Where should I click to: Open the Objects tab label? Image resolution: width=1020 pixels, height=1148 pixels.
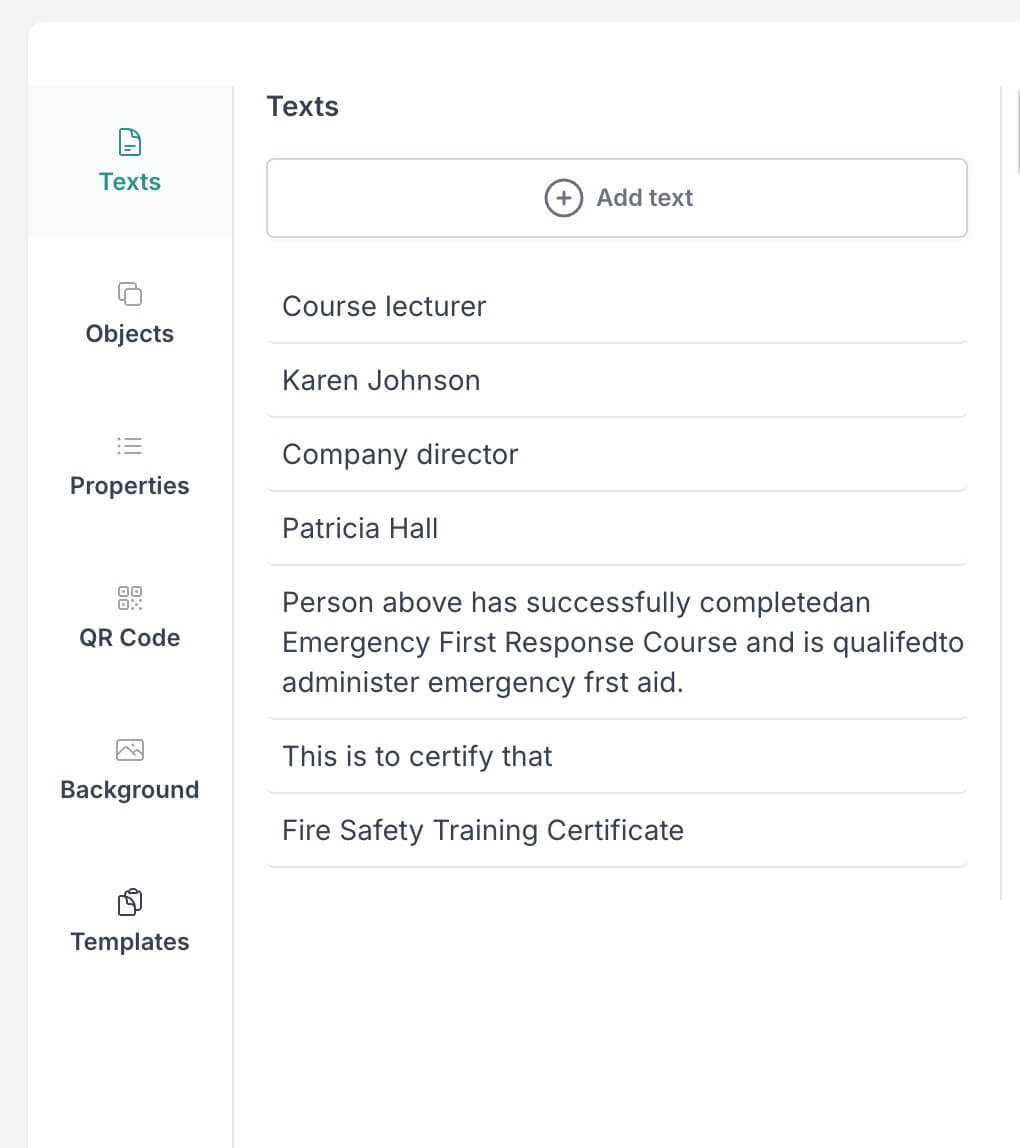(x=130, y=334)
